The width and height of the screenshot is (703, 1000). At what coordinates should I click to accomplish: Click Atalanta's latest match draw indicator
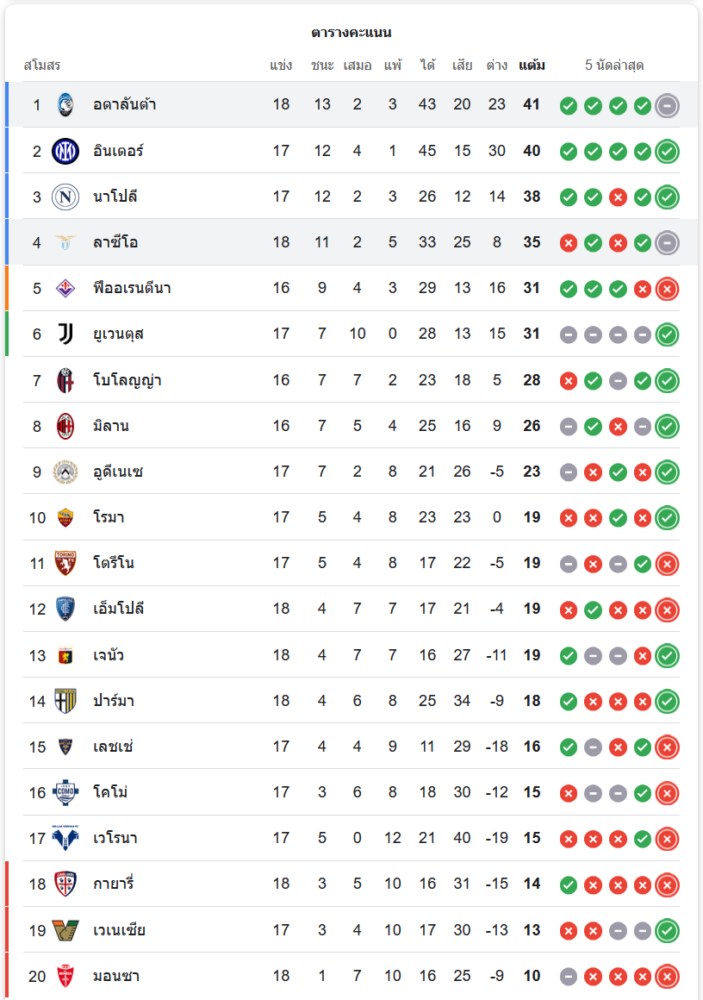click(x=667, y=105)
